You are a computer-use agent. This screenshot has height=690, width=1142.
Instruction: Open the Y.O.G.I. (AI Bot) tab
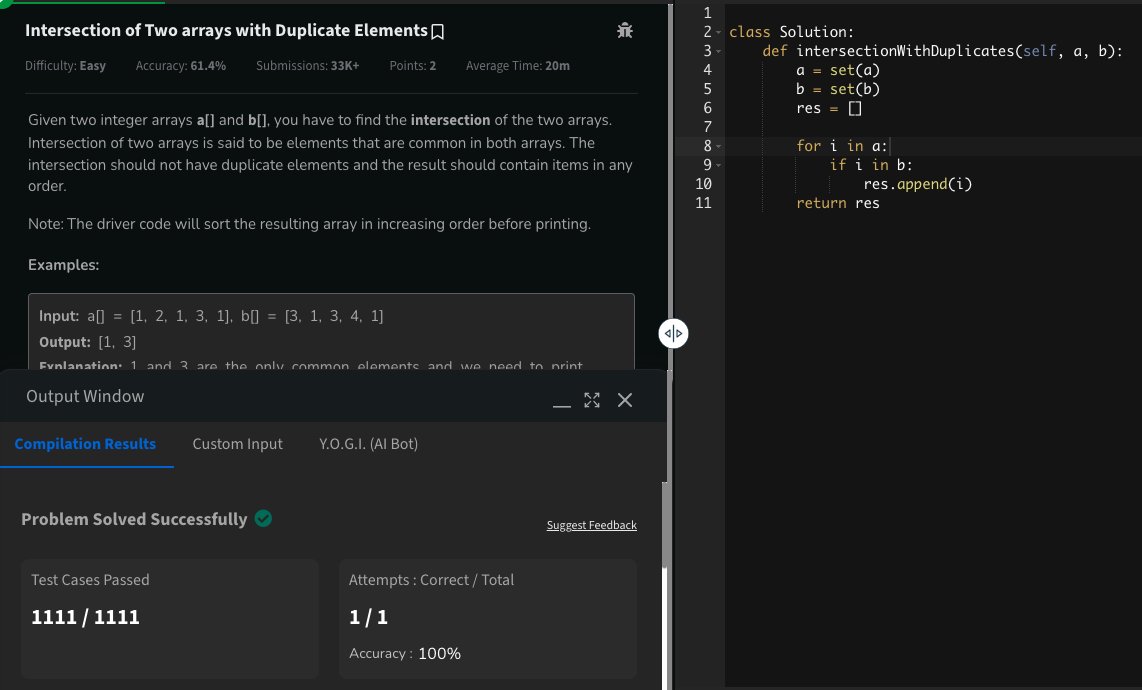pyautogui.click(x=369, y=444)
